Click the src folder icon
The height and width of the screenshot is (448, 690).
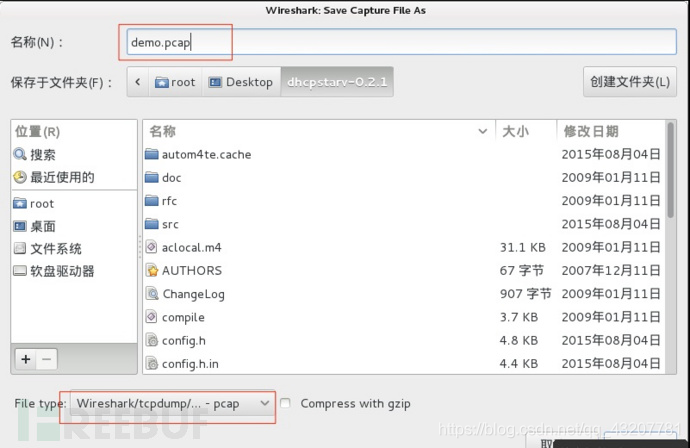point(152,224)
